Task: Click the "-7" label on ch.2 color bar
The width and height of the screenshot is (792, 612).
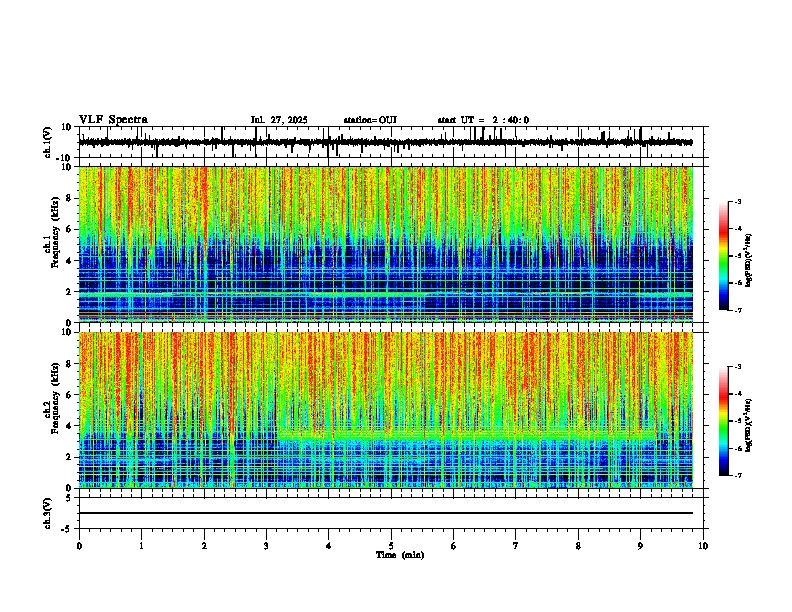Action: coord(737,475)
